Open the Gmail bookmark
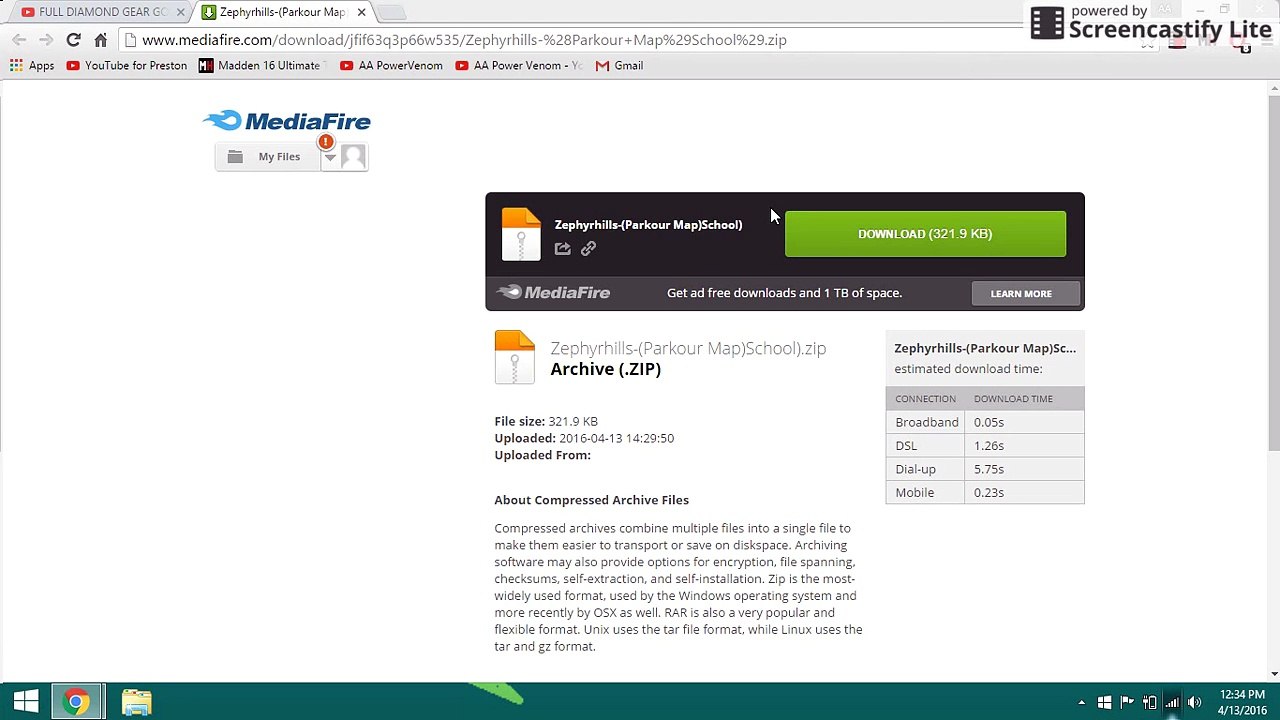This screenshot has height=720, width=1280. [619, 66]
